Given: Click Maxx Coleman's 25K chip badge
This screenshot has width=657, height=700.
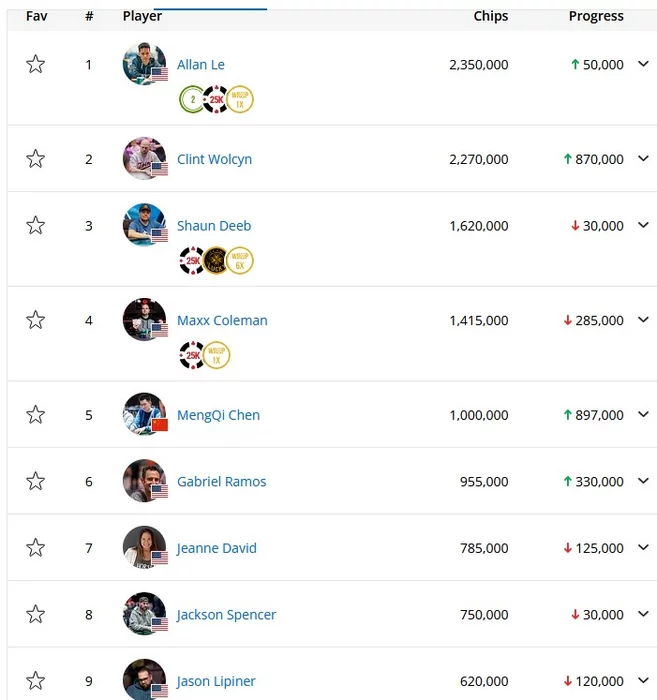Looking at the screenshot, I should pyautogui.click(x=191, y=355).
